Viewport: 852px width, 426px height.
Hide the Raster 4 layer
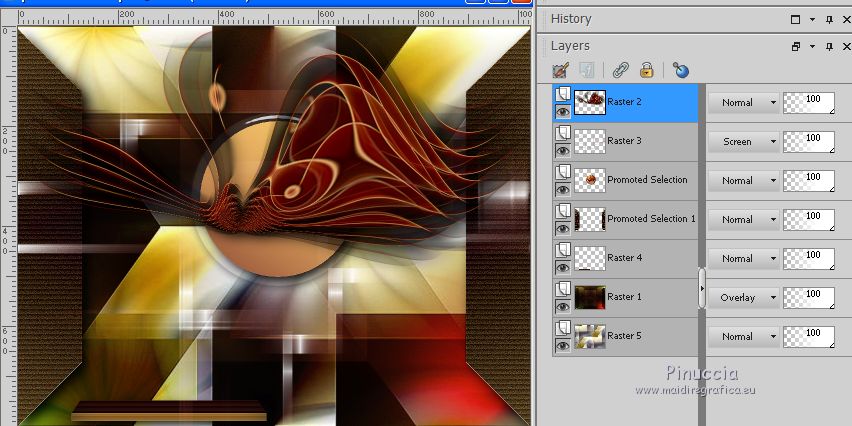(x=563, y=268)
